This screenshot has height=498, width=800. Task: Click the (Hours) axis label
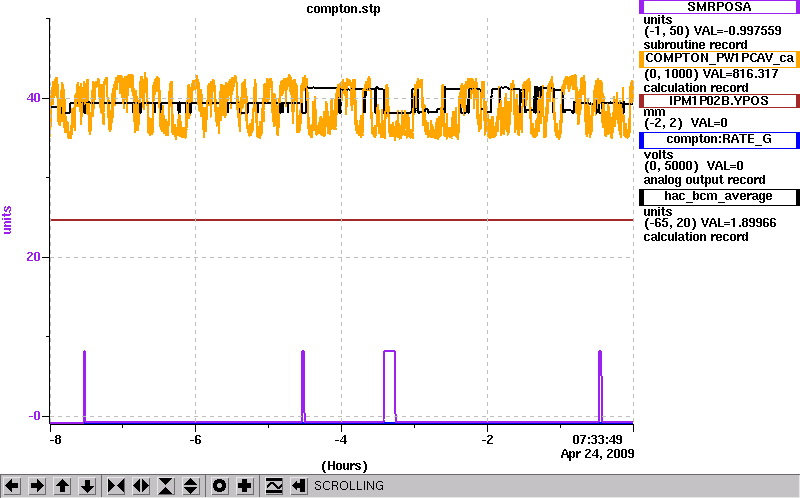(x=344, y=466)
